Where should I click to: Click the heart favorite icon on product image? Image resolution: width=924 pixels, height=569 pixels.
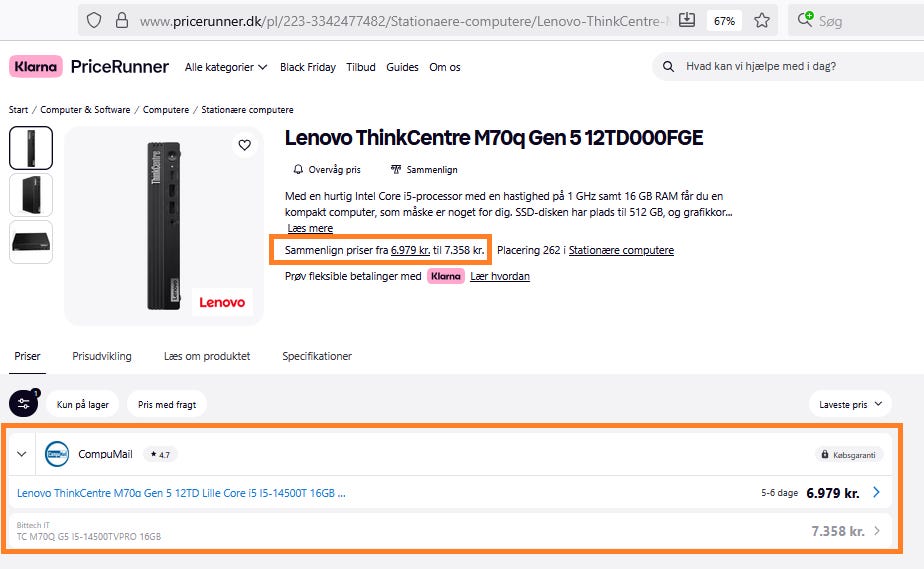[x=244, y=146]
